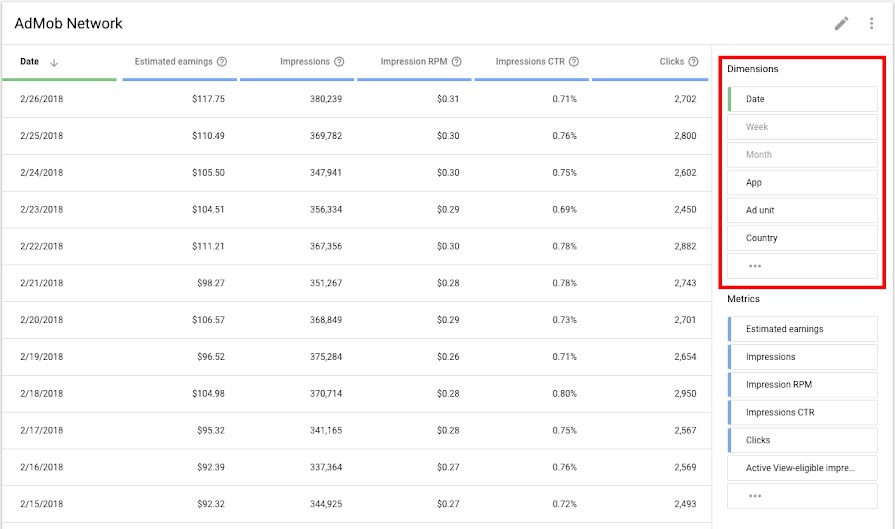Click the 0.80% CTR value
This screenshot has width=895, height=529.
[565, 393]
